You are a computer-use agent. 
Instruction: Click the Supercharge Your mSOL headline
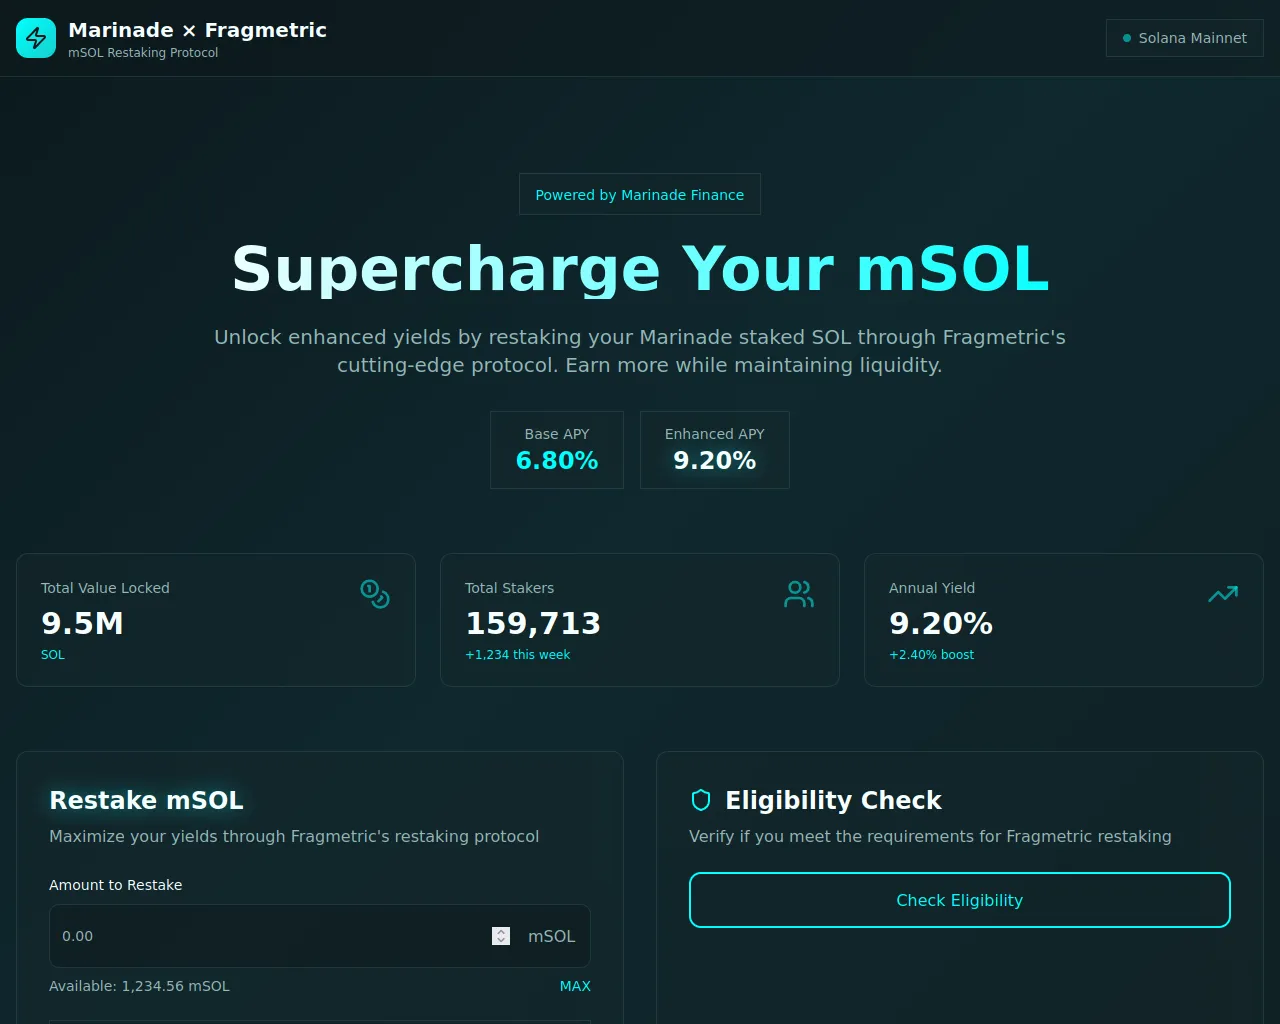point(640,269)
